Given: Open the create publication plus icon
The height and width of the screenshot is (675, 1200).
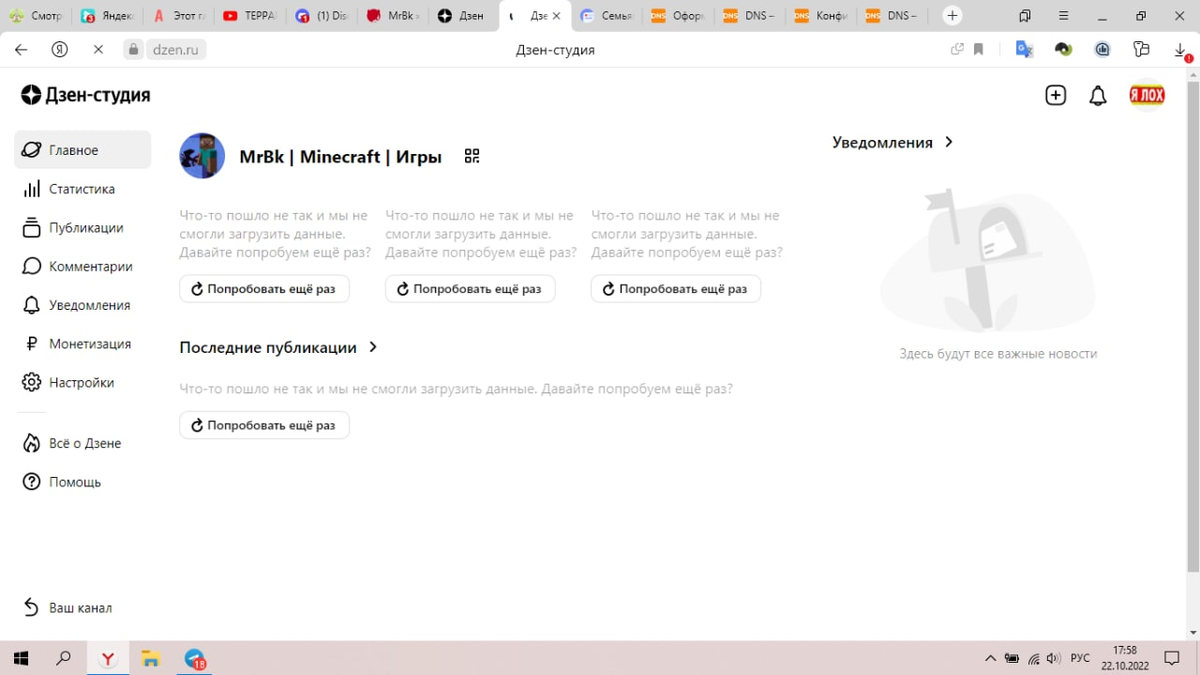Looking at the screenshot, I should pos(1055,95).
